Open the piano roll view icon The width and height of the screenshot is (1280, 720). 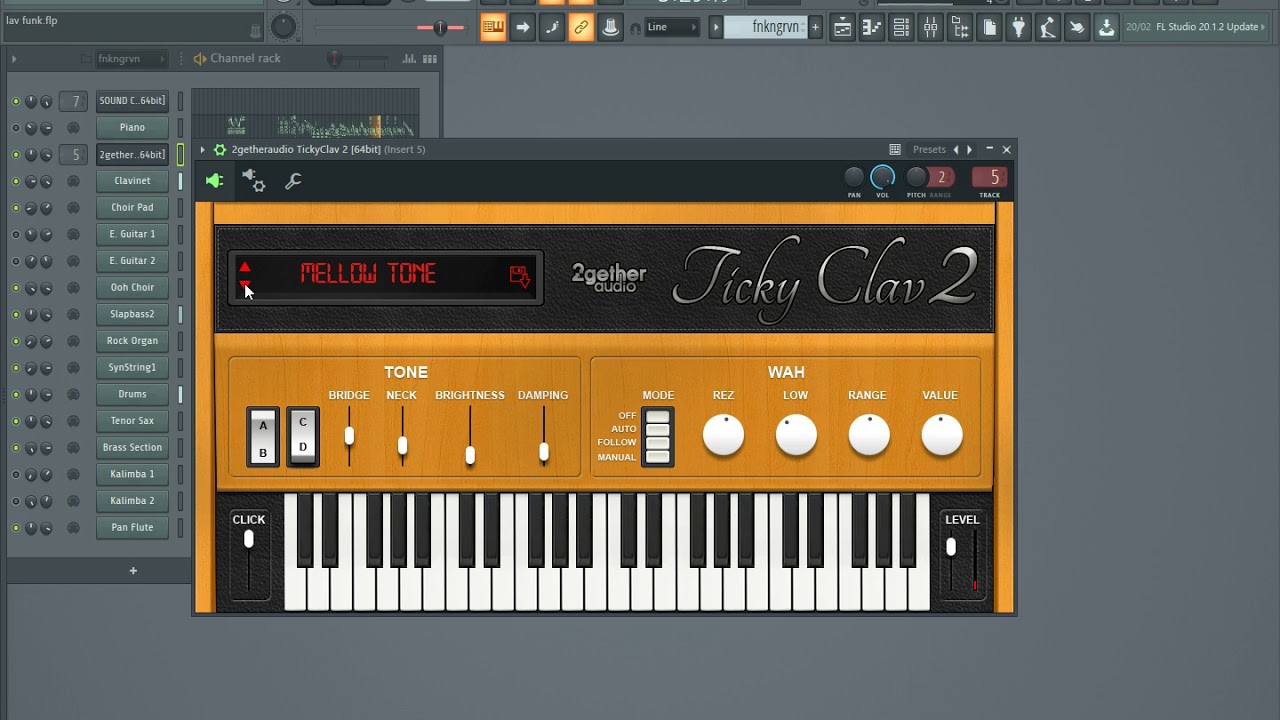tap(872, 28)
